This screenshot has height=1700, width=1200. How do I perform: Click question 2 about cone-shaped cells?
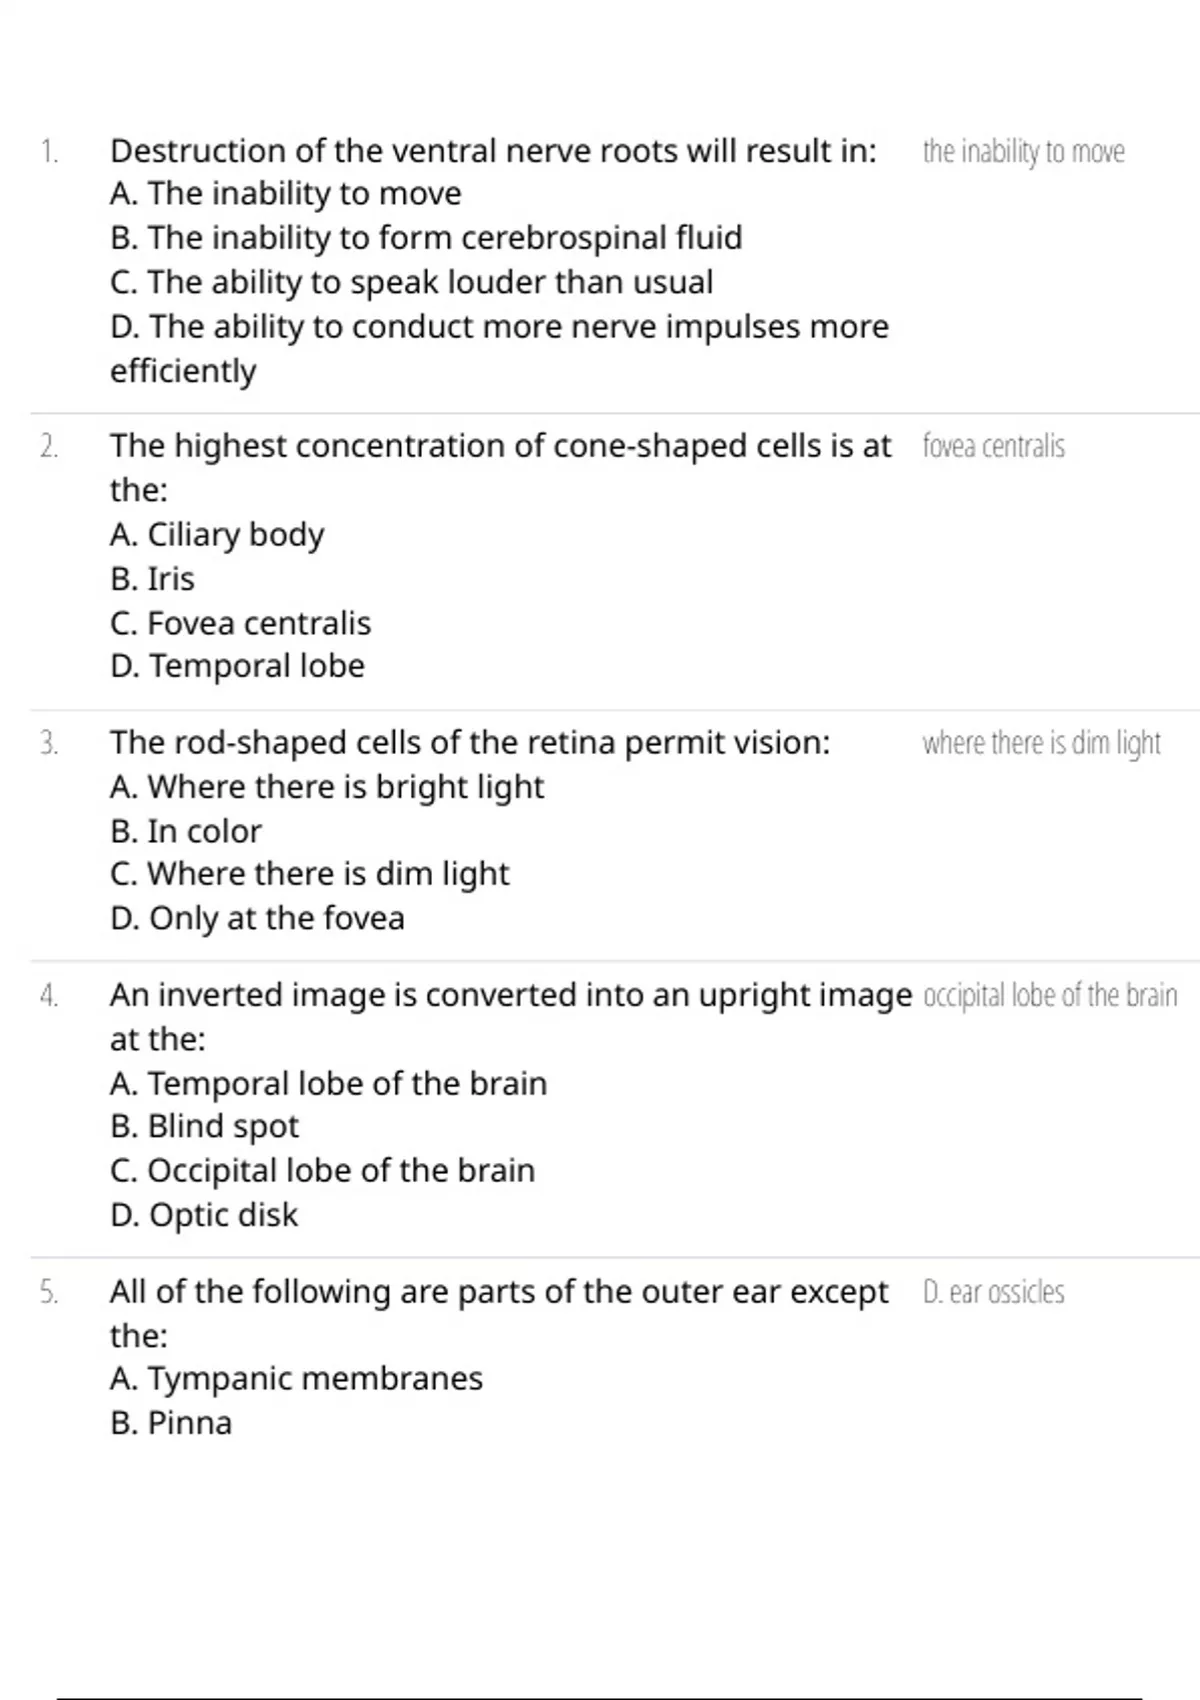[500, 446]
